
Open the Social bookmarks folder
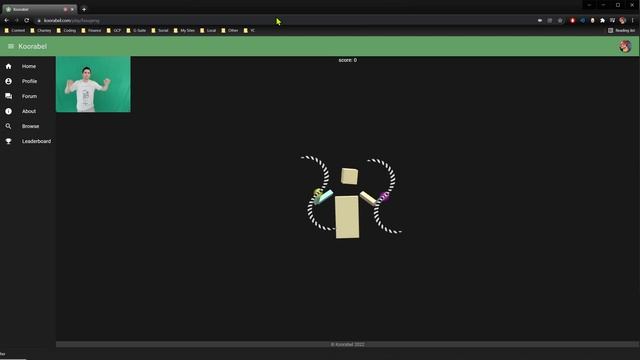pyautogui.click(x=160, y=31)
